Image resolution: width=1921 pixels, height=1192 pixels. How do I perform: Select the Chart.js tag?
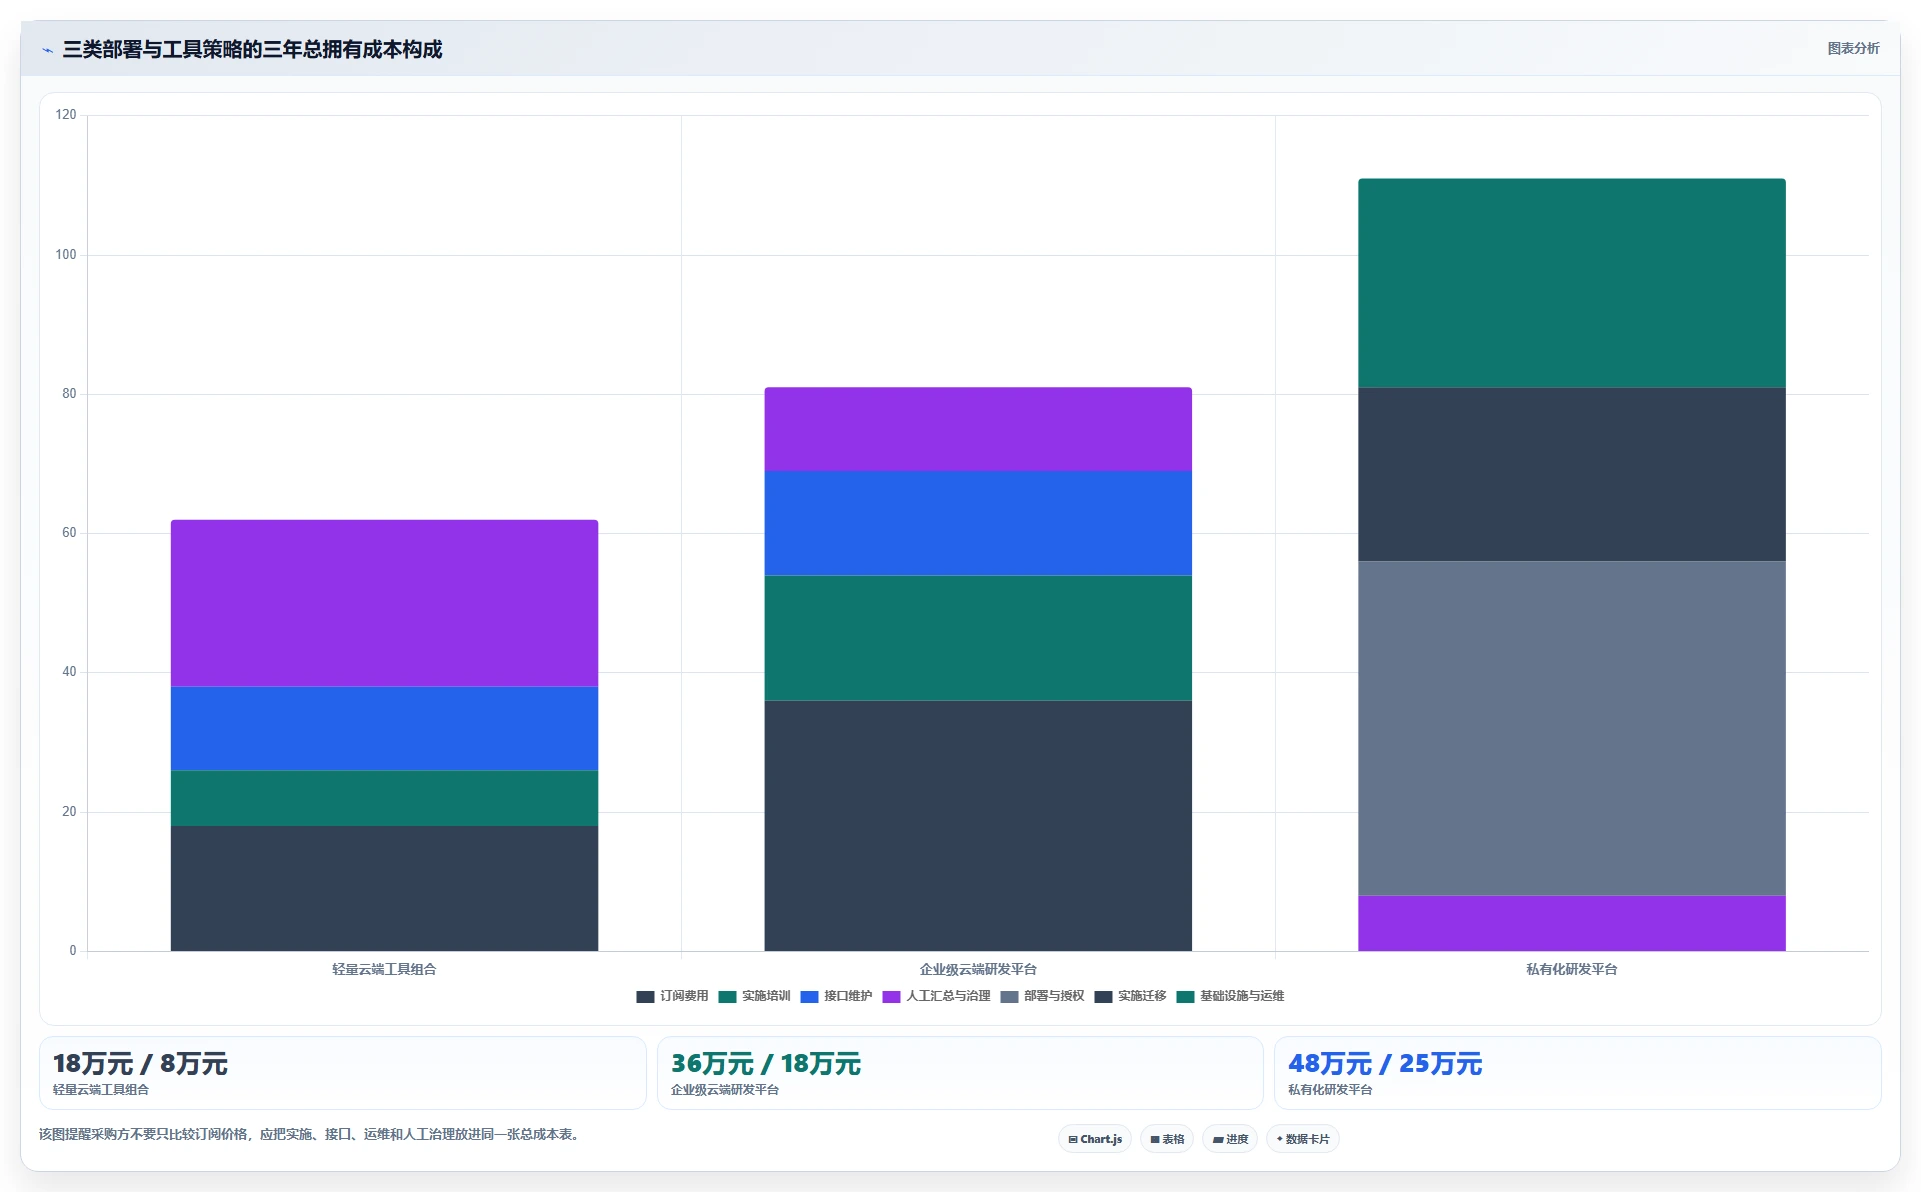pos(1095,1139)
